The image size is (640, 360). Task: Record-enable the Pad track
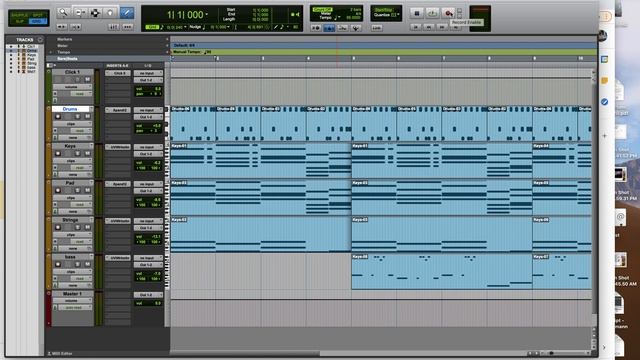pyautogui.click(x=58, y=191)
